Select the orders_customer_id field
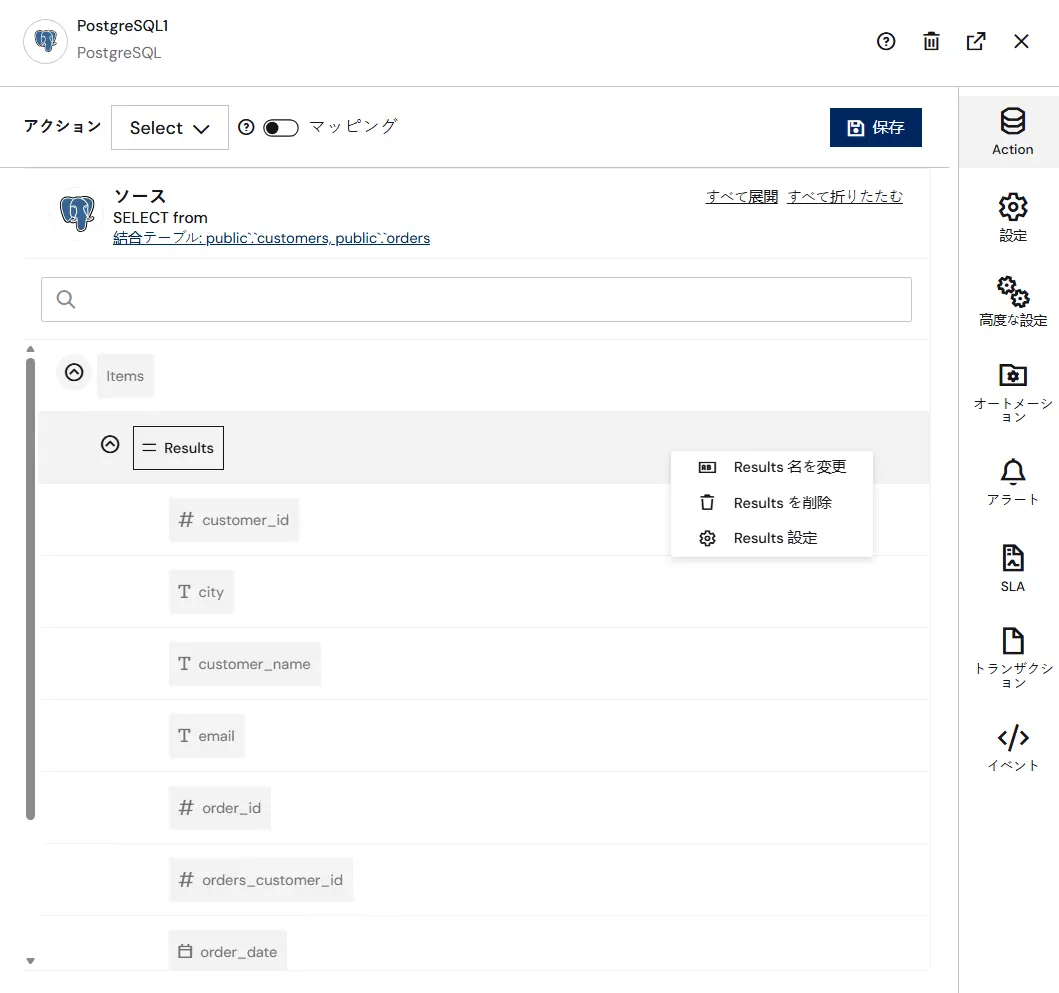Viewport: 1059px width, 993px height. click(x=261, y=880)
